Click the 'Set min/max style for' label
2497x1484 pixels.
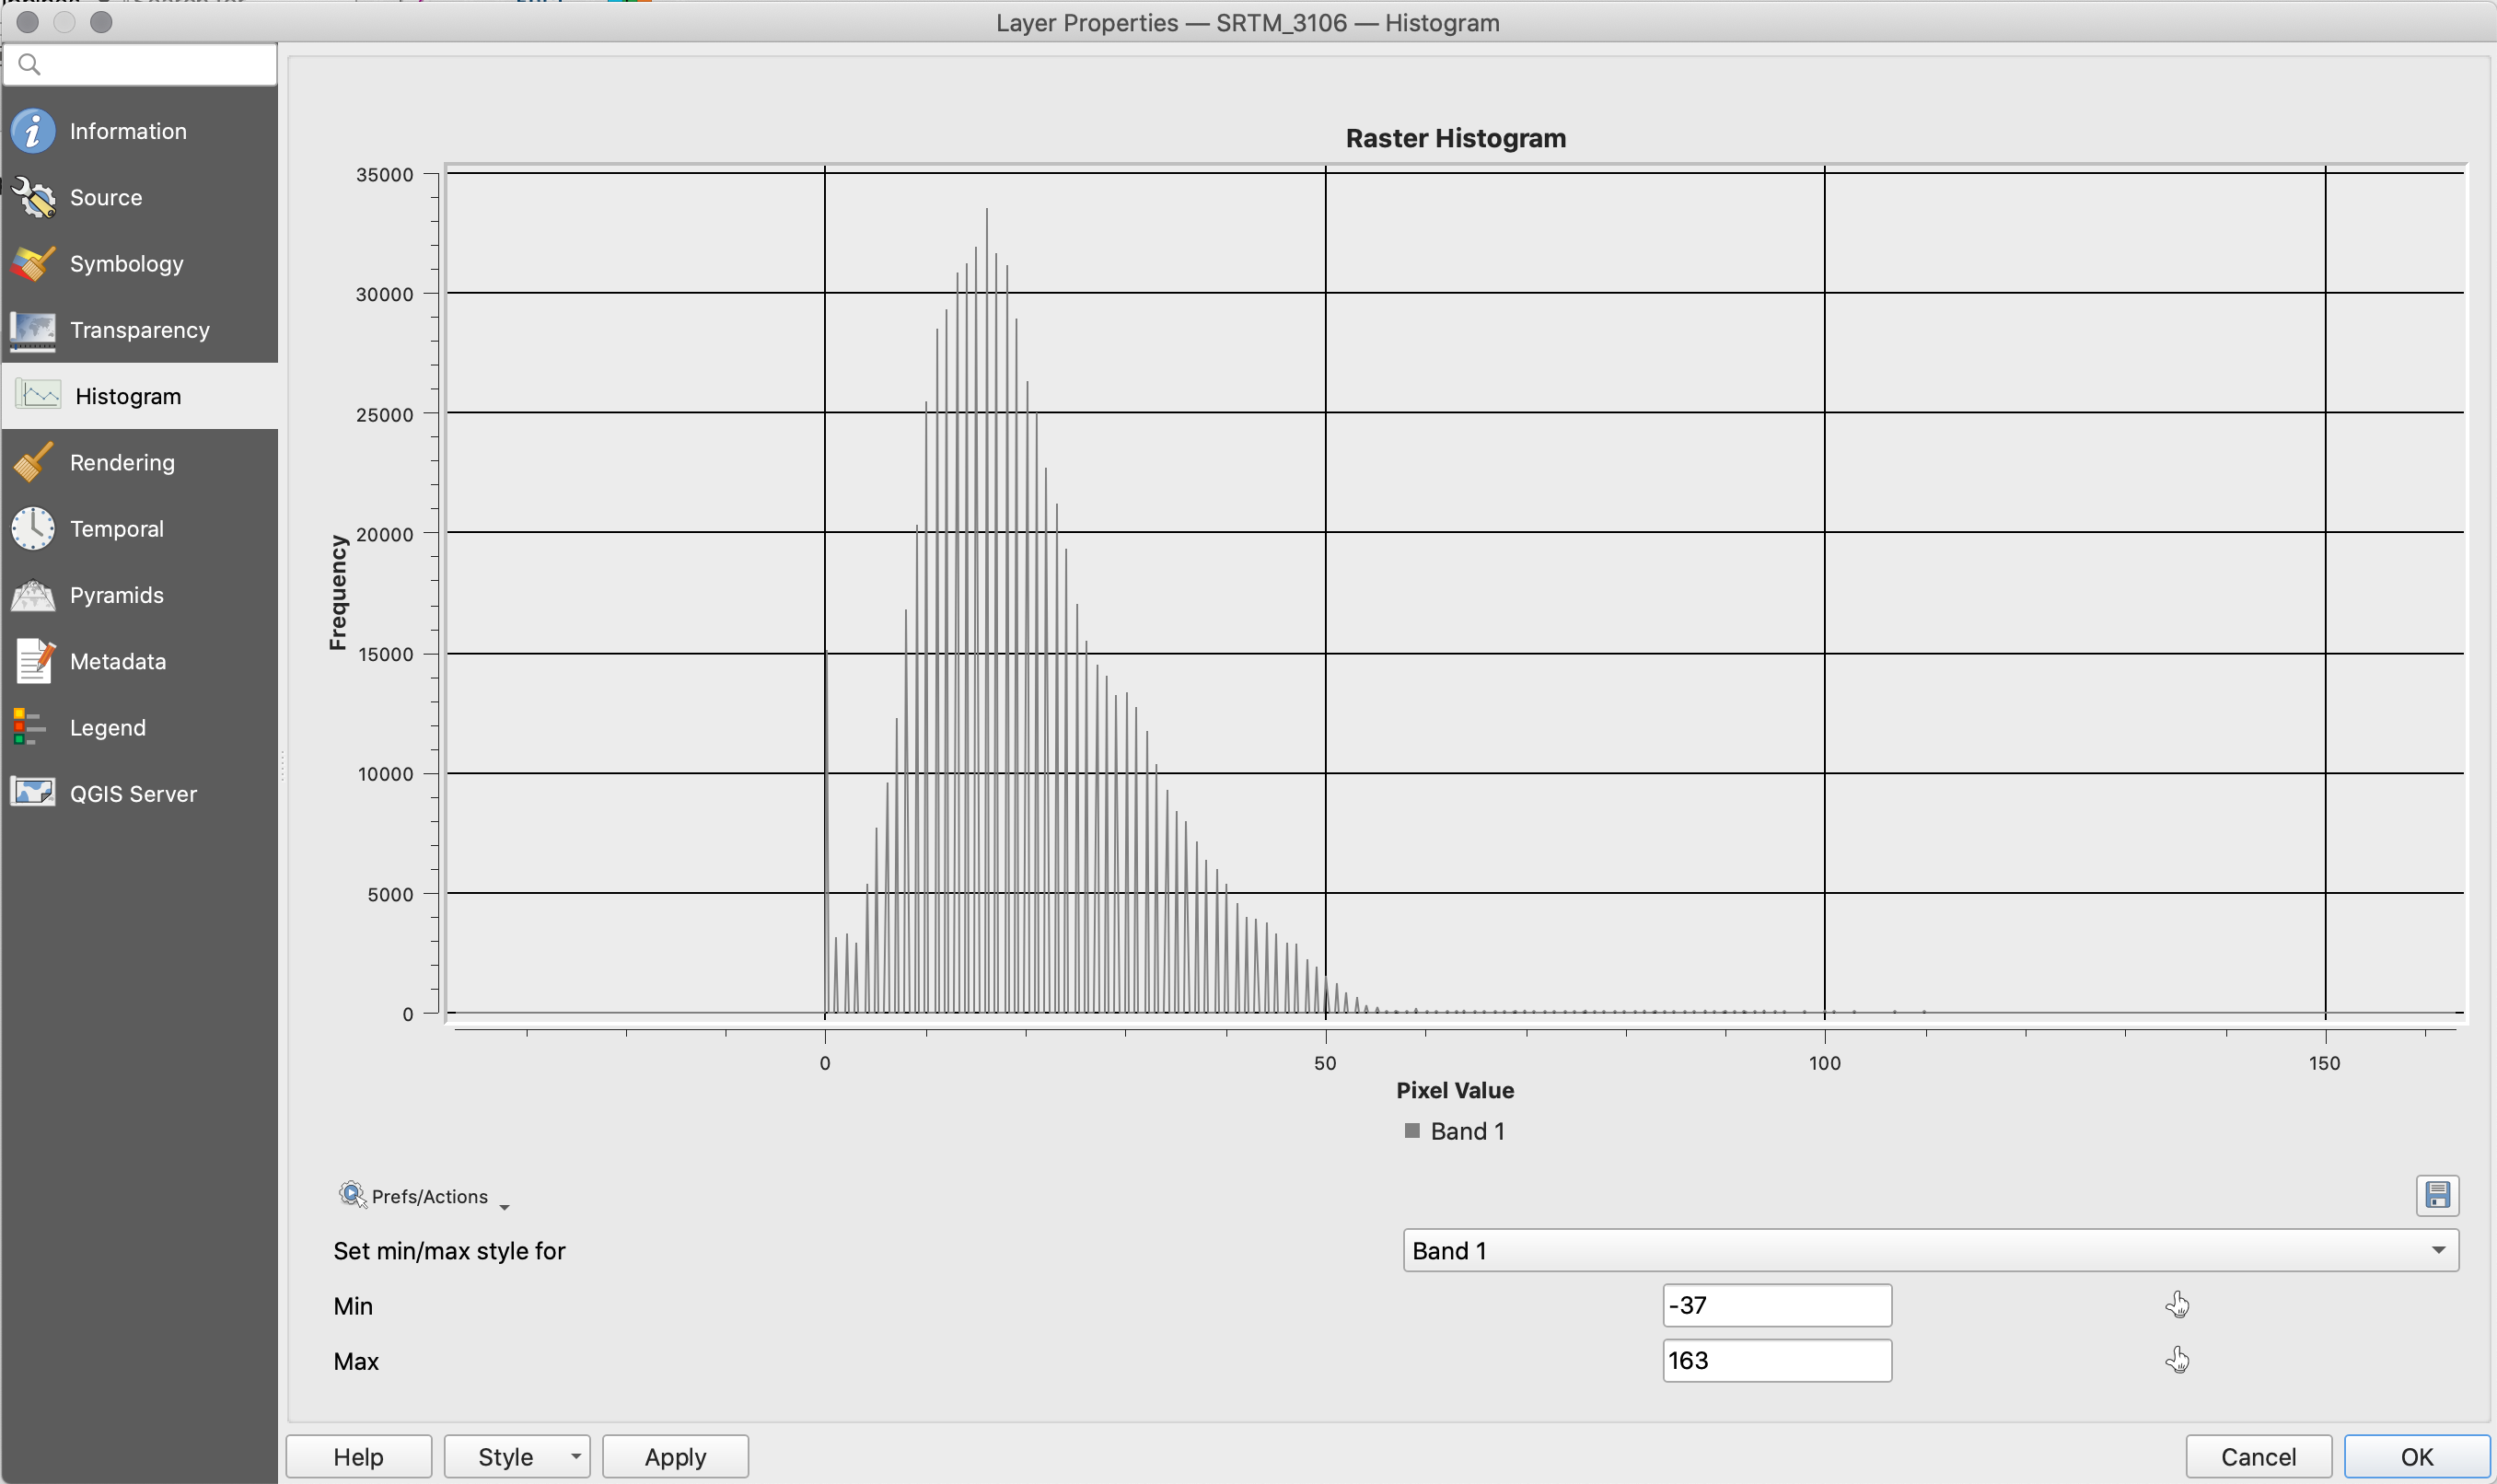tap(449, 1251)
